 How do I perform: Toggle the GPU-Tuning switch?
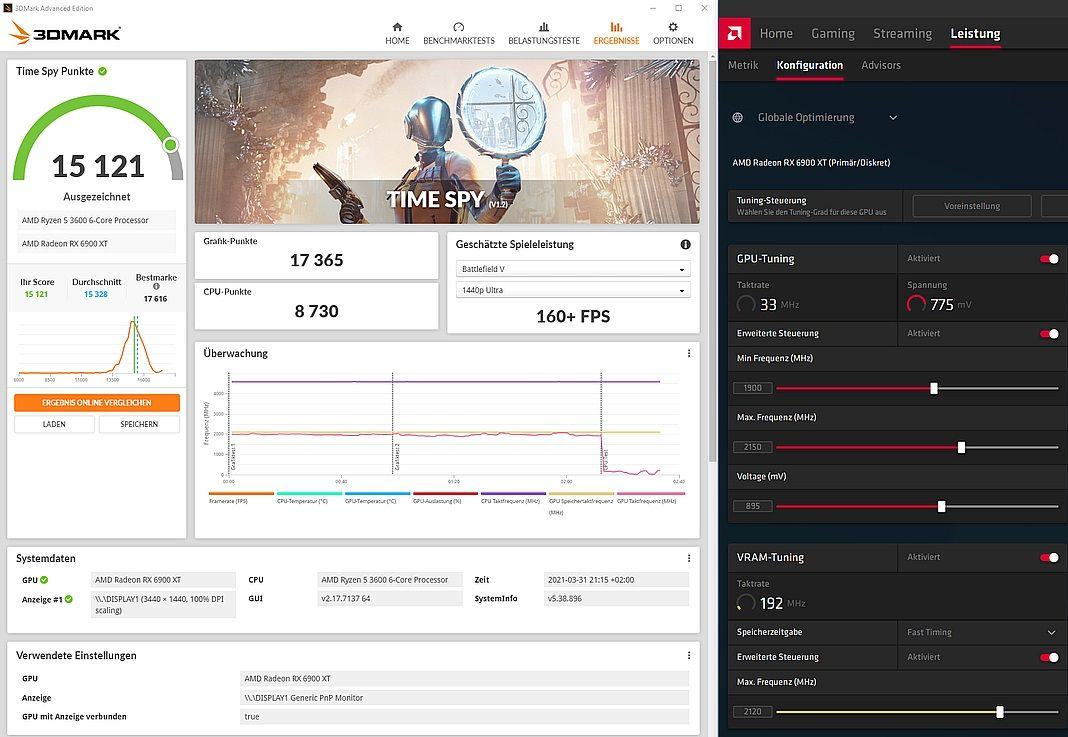[1049, 259]
